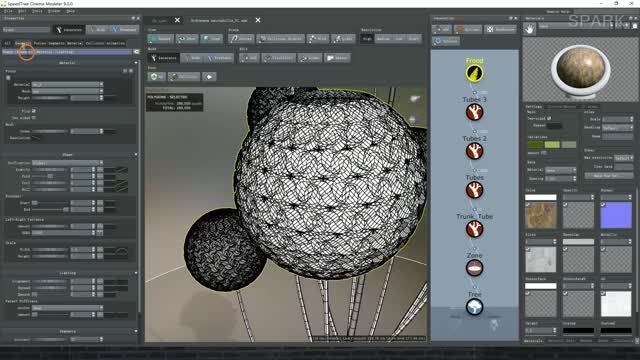Toggle the Flip checkbox in Properties panel
640x360 pixels.
pyautogui.click(x=33, y=111)
